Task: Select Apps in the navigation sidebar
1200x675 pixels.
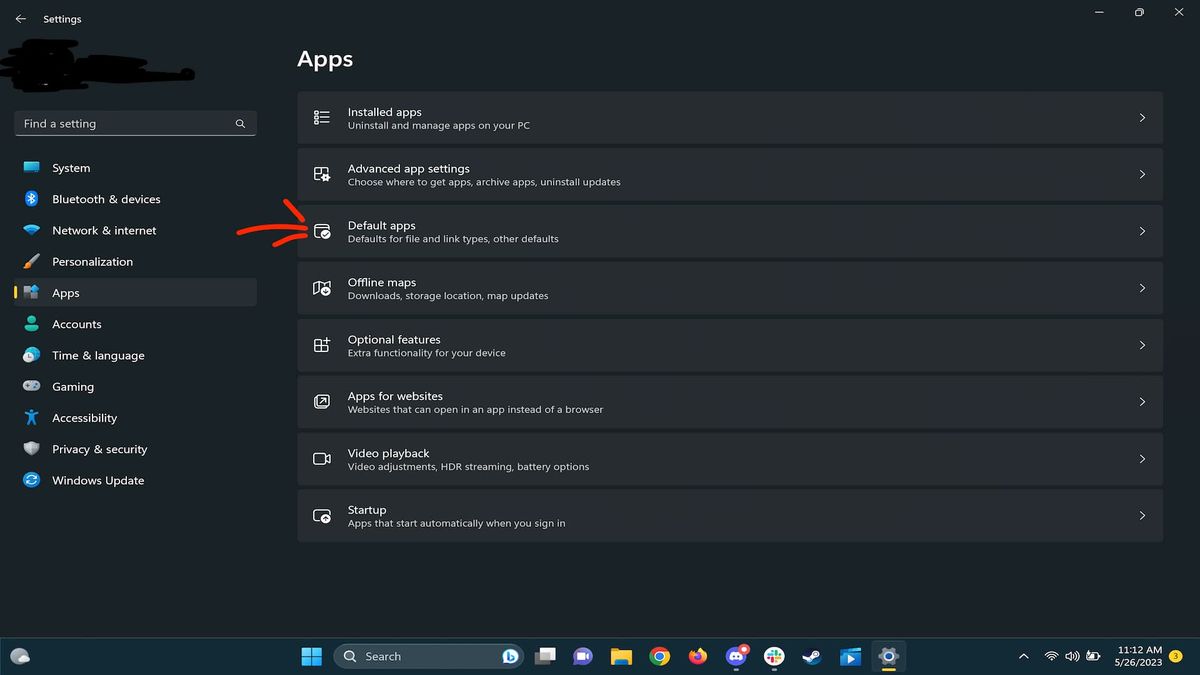Action: coord(65,292)
